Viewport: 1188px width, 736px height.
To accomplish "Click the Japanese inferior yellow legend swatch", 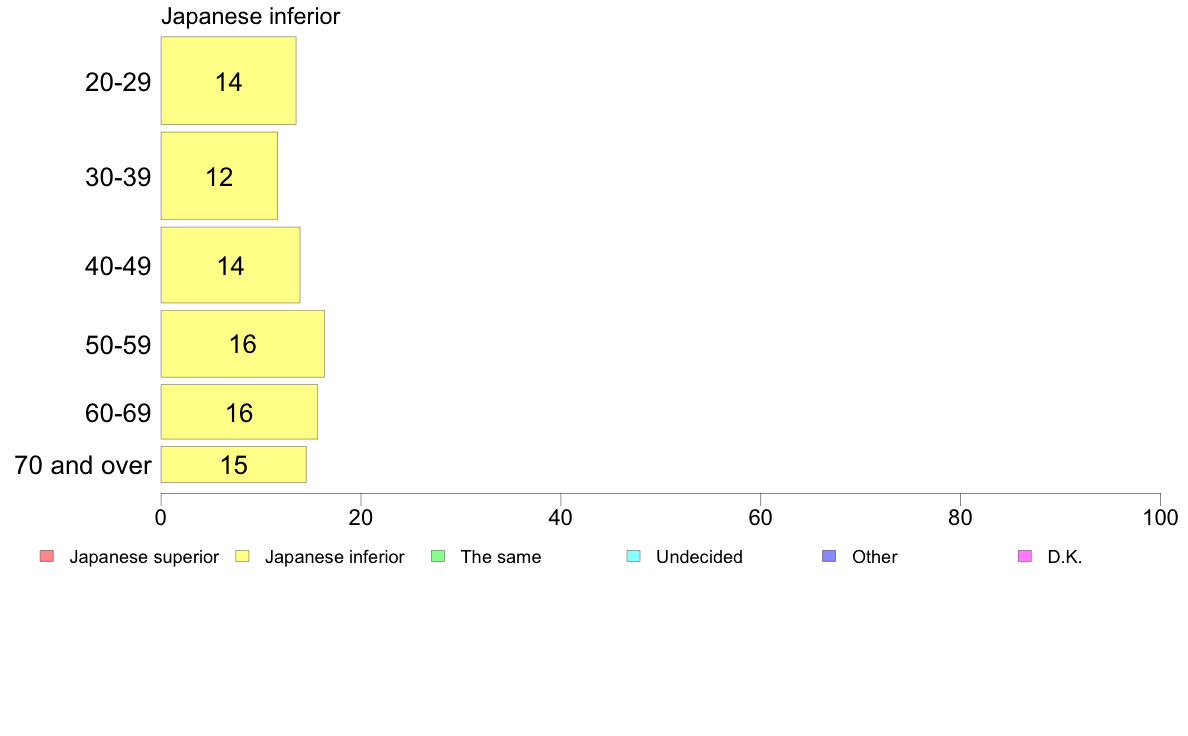I will 241,556.
